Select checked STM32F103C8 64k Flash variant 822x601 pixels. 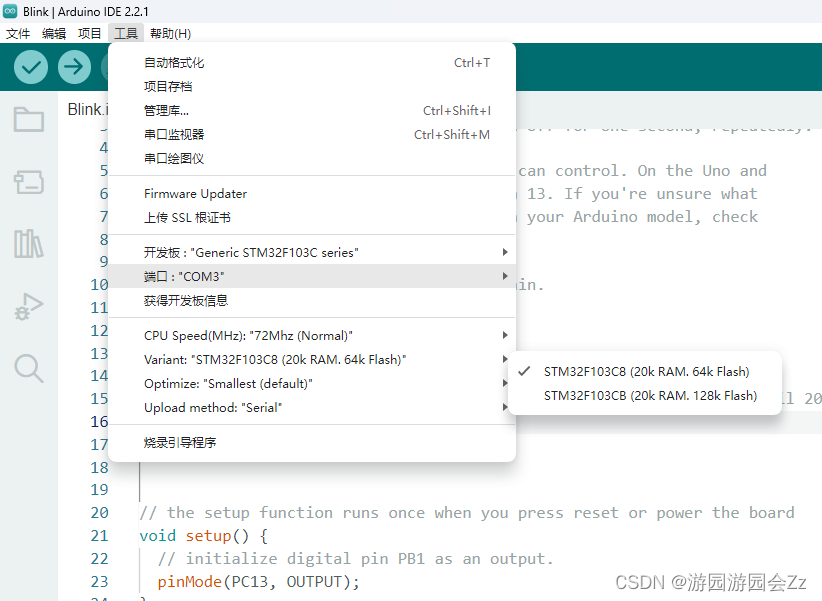(x=645, y=372)
